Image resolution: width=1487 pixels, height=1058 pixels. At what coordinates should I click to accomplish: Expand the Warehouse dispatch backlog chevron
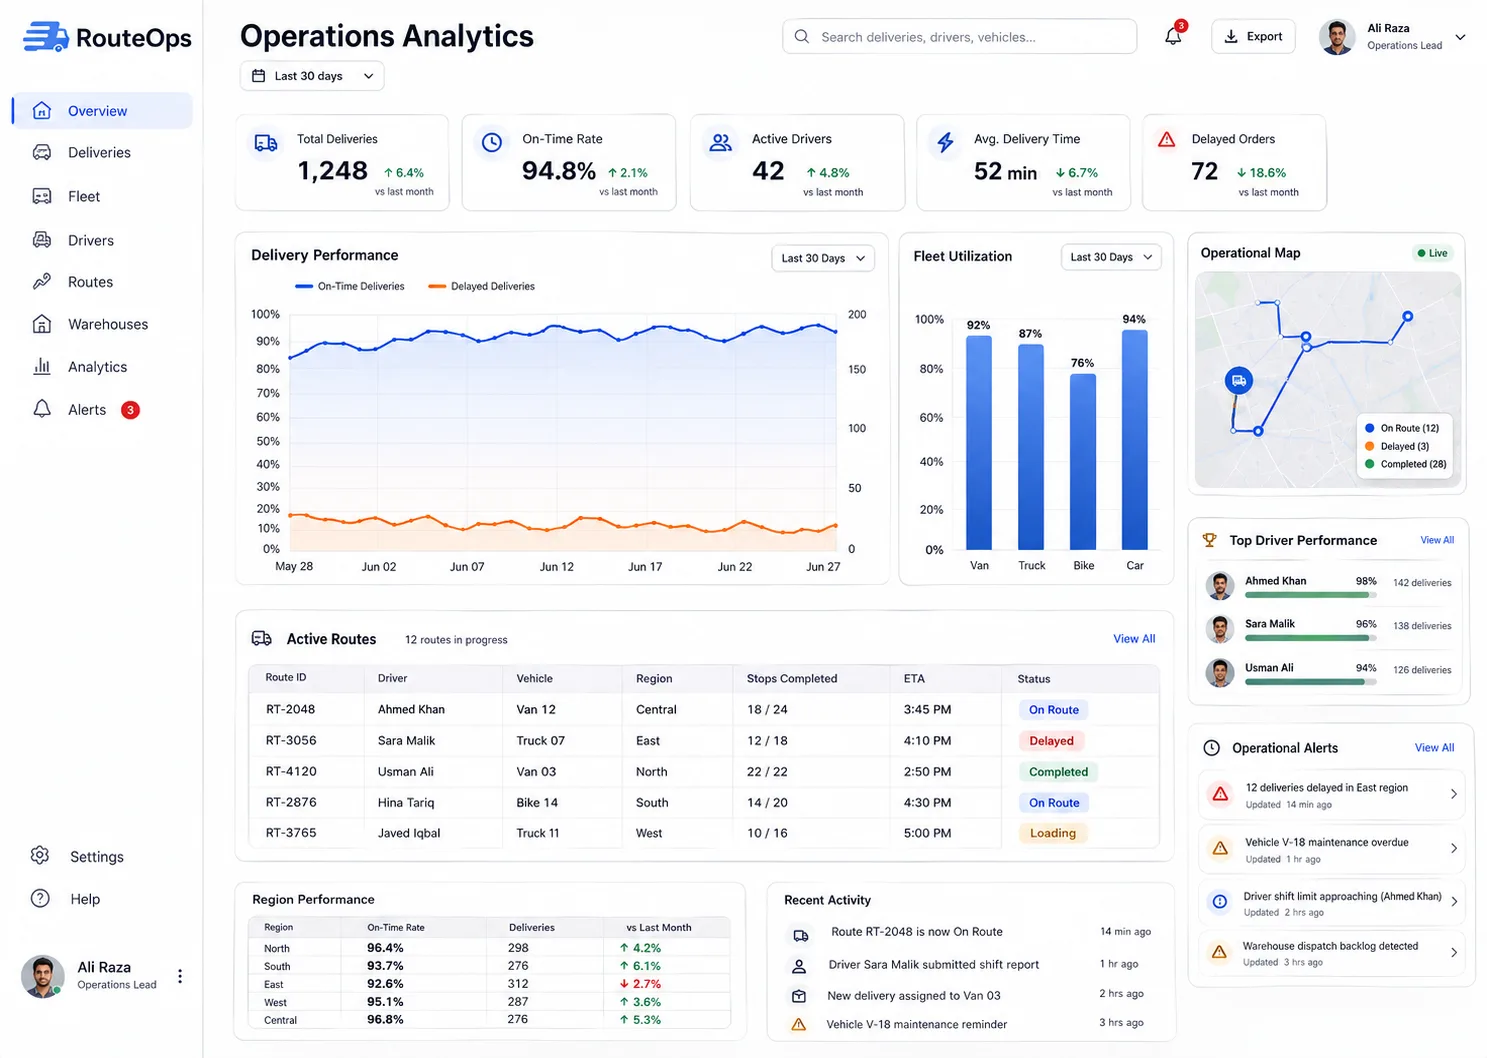1453,953
